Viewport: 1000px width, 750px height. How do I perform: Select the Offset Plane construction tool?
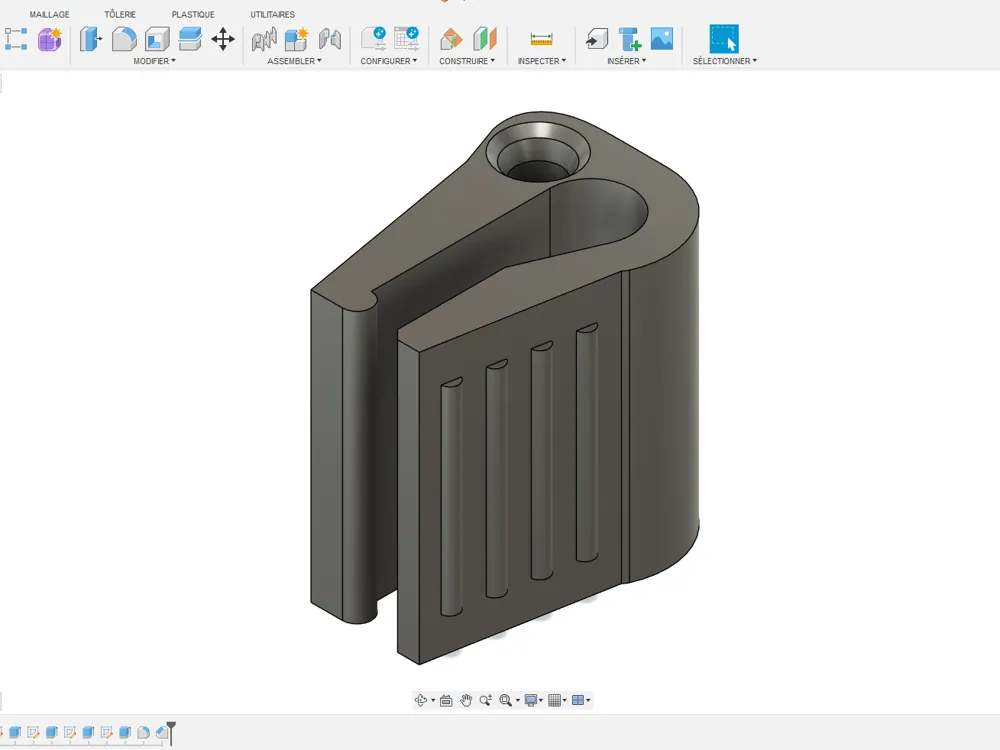pos(452,40)
